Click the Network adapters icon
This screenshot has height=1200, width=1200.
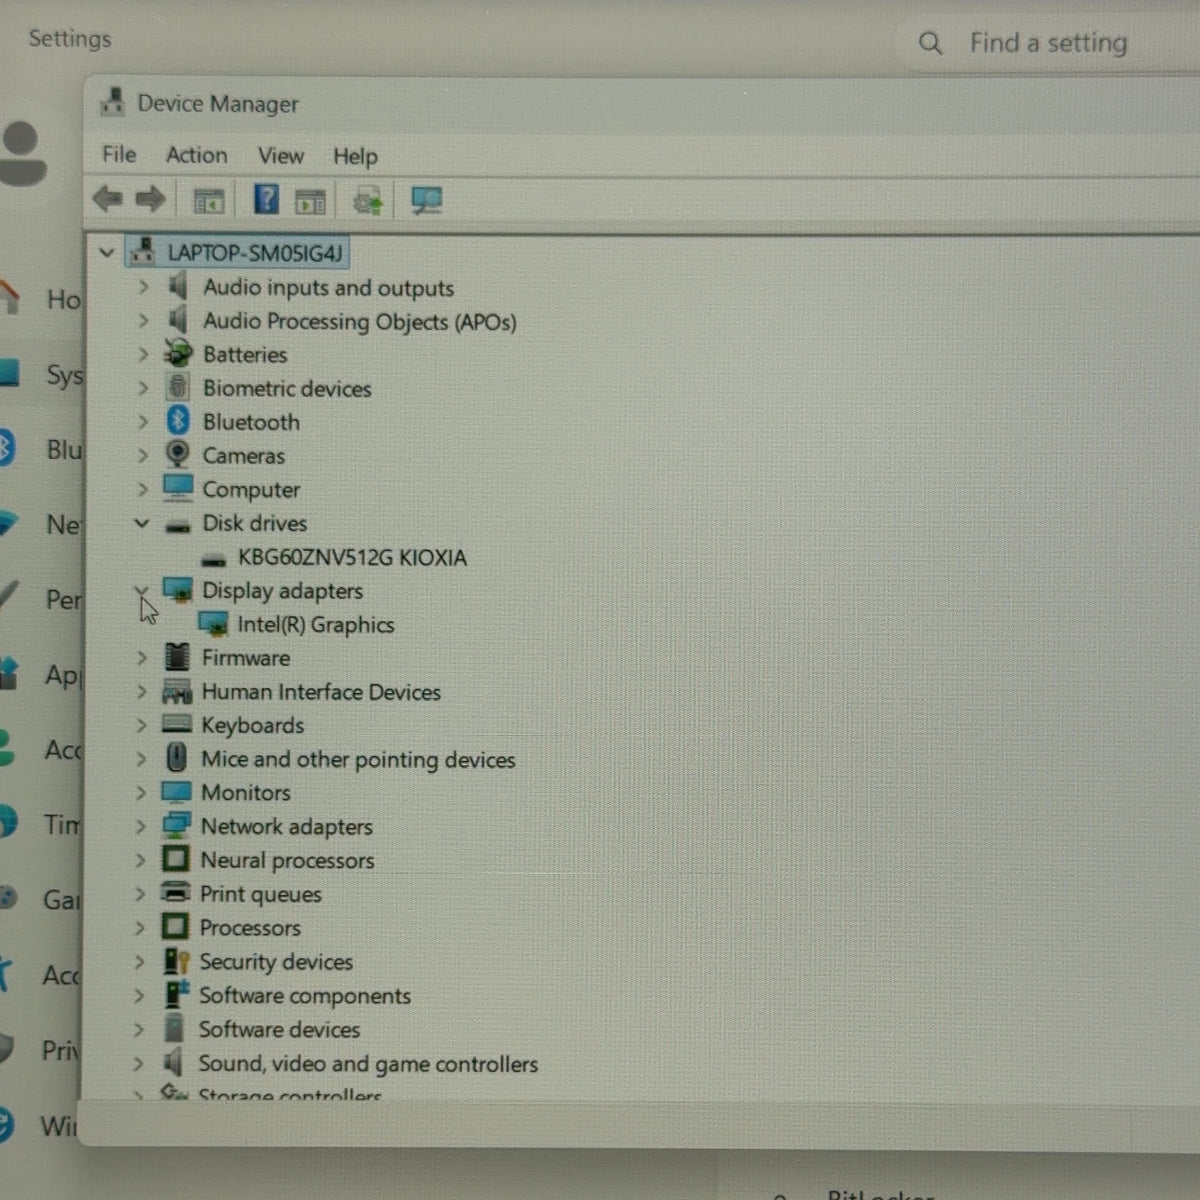pos(176,825)
